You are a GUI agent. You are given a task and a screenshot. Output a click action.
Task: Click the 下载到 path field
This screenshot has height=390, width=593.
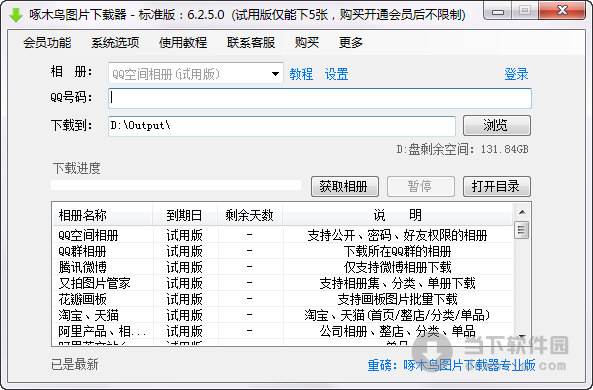[282, 126]
